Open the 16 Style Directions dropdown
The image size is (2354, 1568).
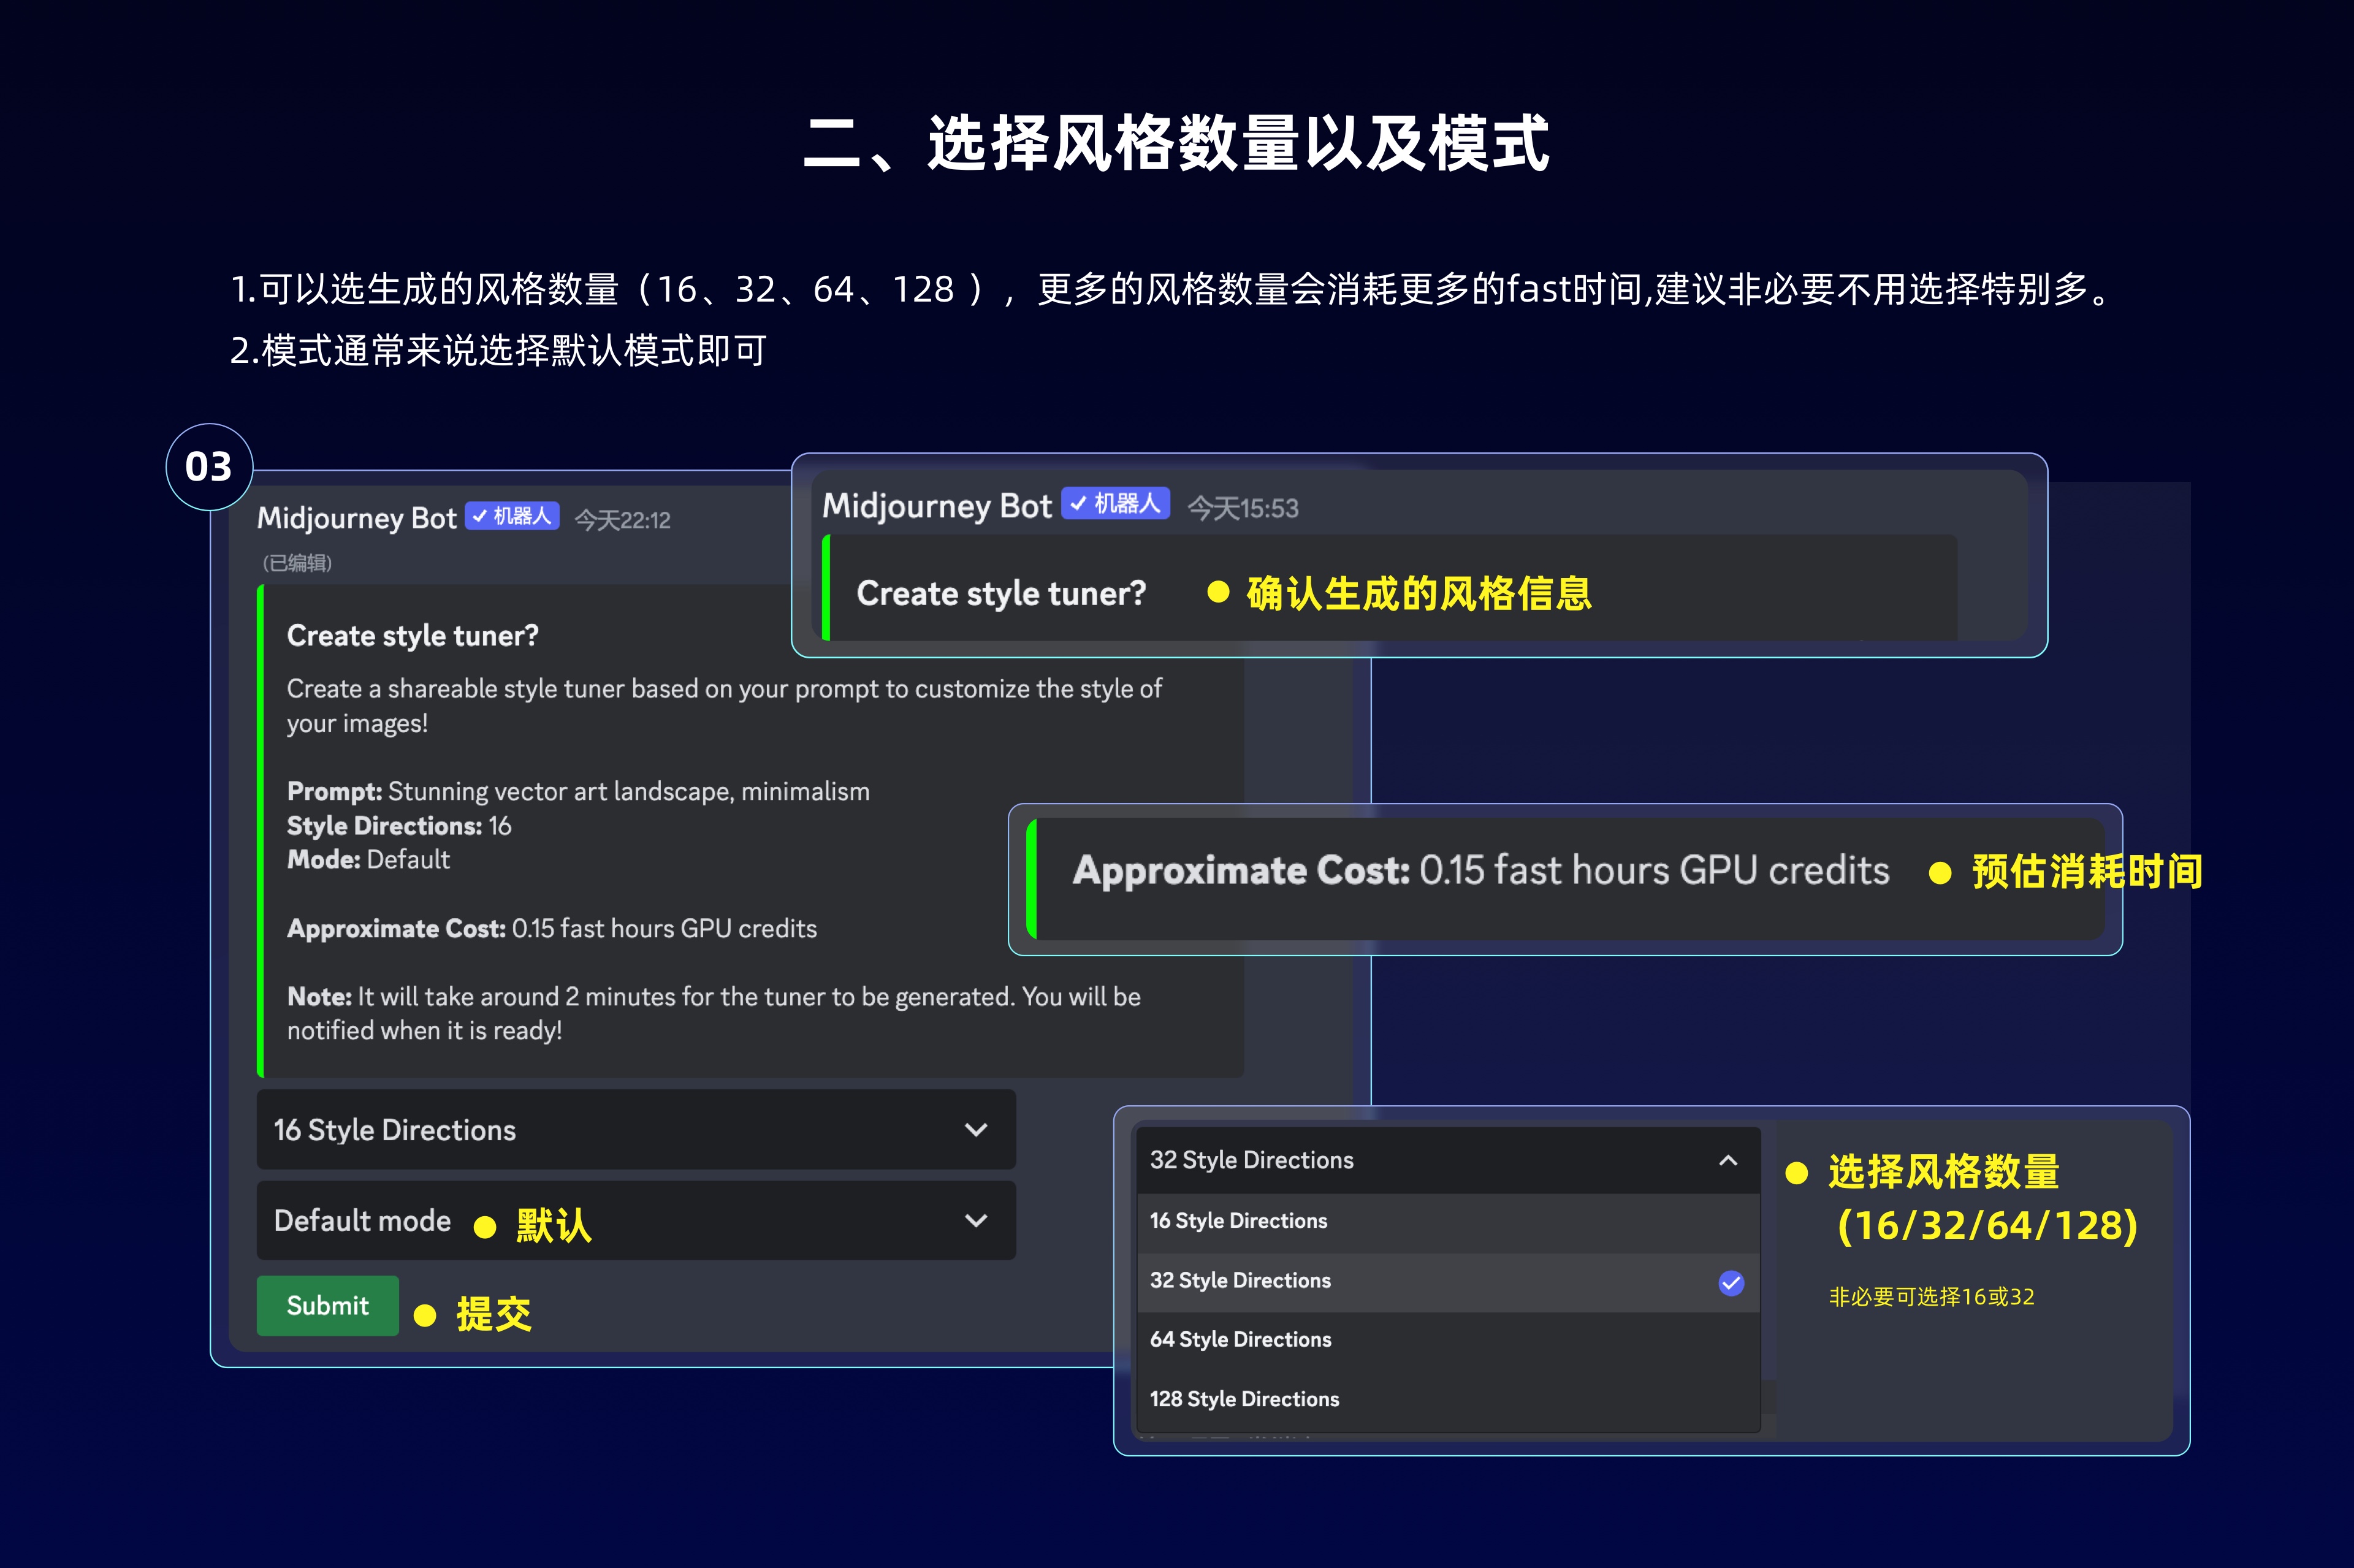click(635, 1129)
